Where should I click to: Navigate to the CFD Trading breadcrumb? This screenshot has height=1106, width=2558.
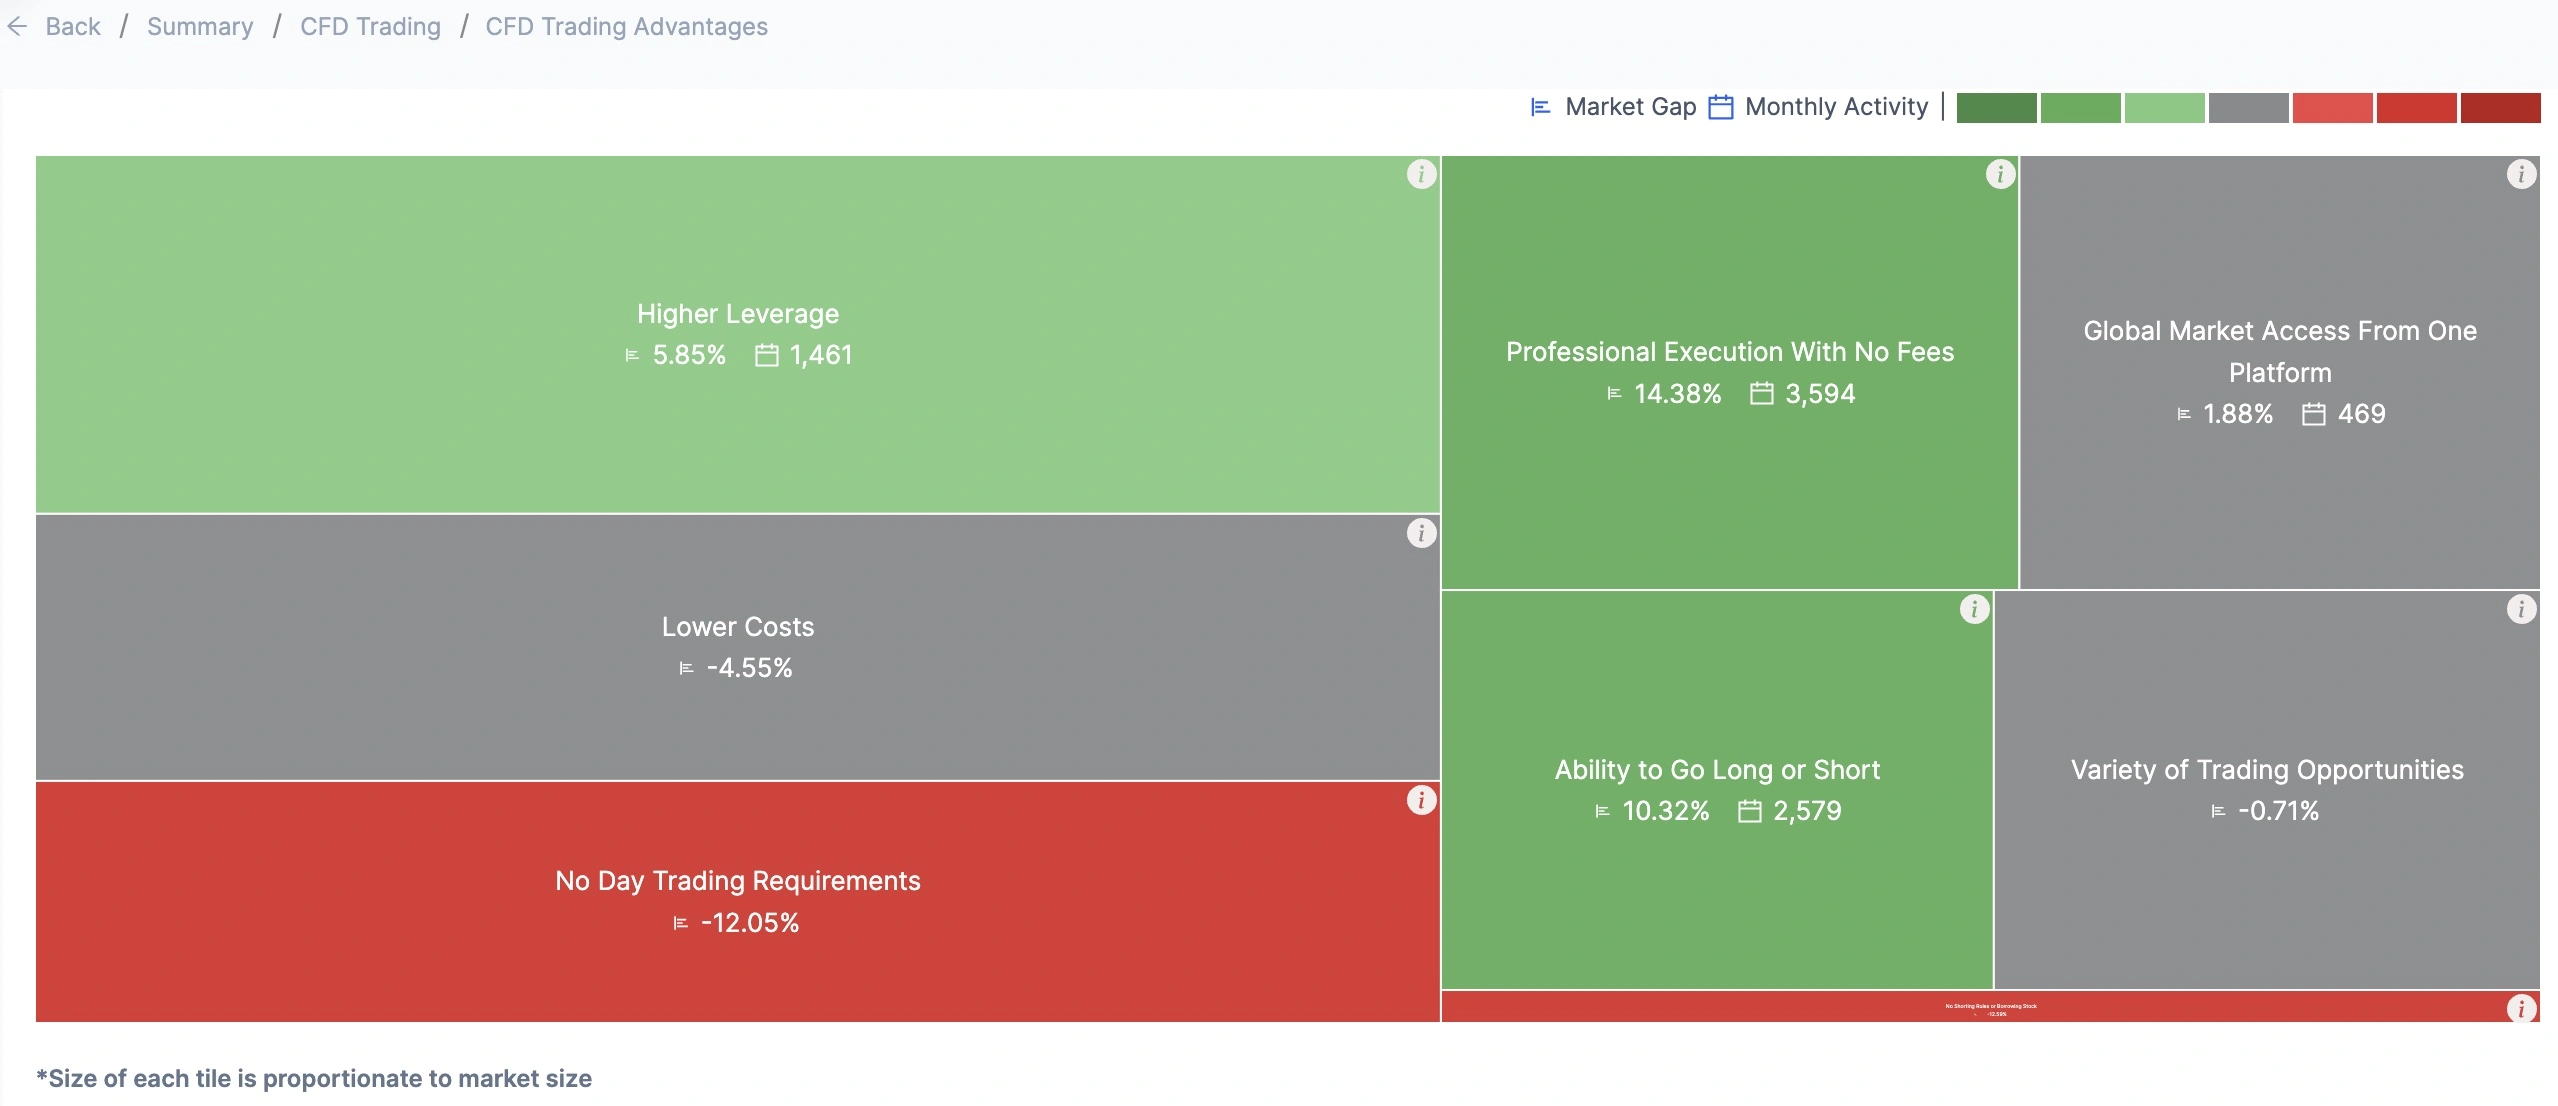370,27
